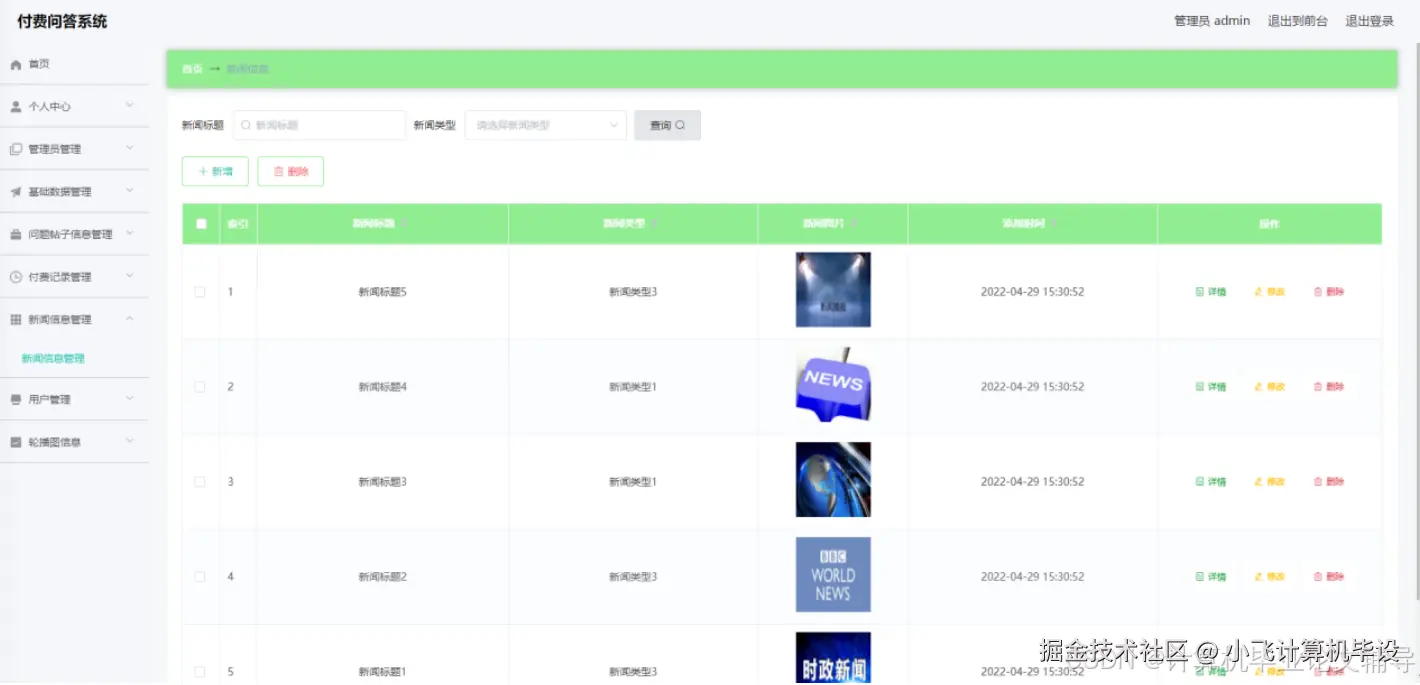This screenshot has width=1420, height=685.
Task: Open the blue NEWS key thumbnail
Action: [833, 384]
